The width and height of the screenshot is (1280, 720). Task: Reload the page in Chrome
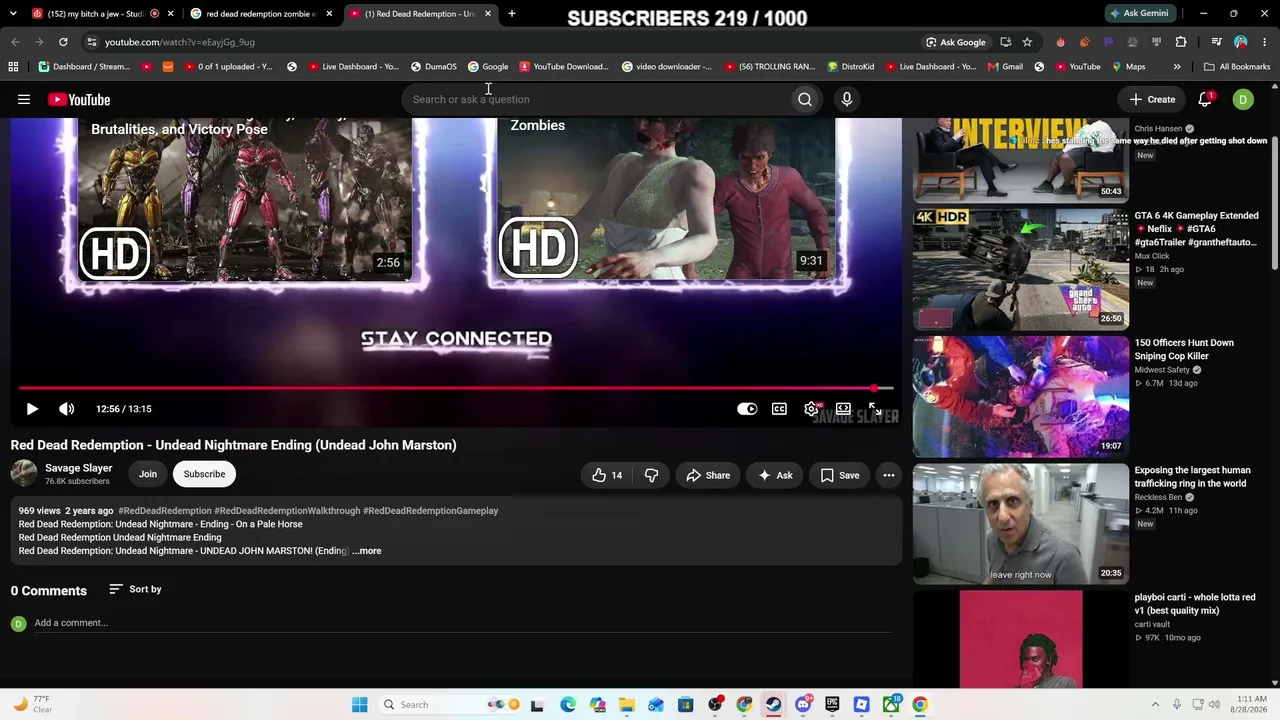[63, 42]
